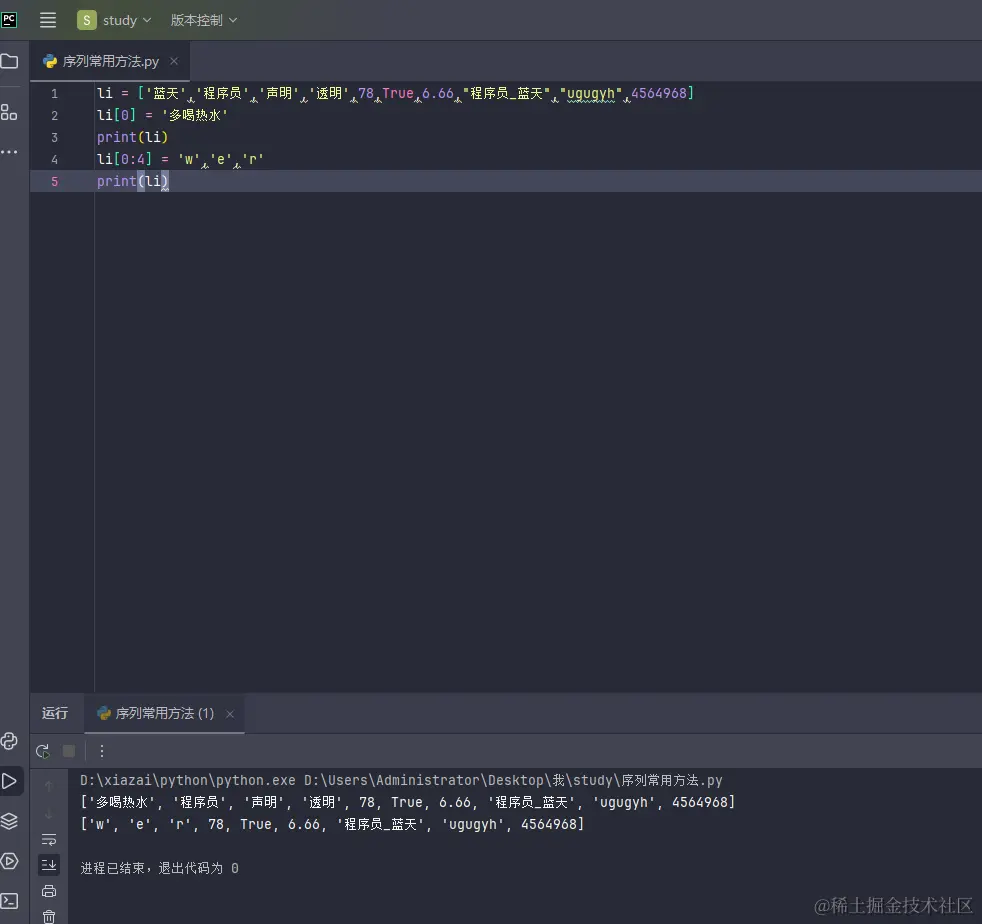The width and height of the screenshot is (982, 924).
Task: Open the Python Packages layers icon
Action: [x=9, y=821]
